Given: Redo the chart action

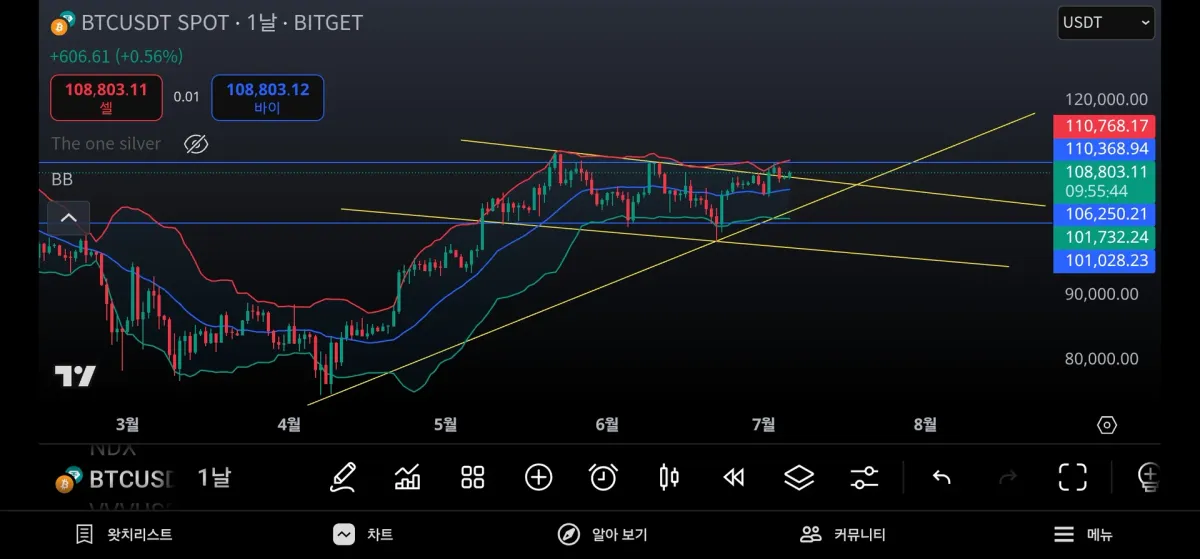Looking at the screenshot, I should click(1008, 477).
